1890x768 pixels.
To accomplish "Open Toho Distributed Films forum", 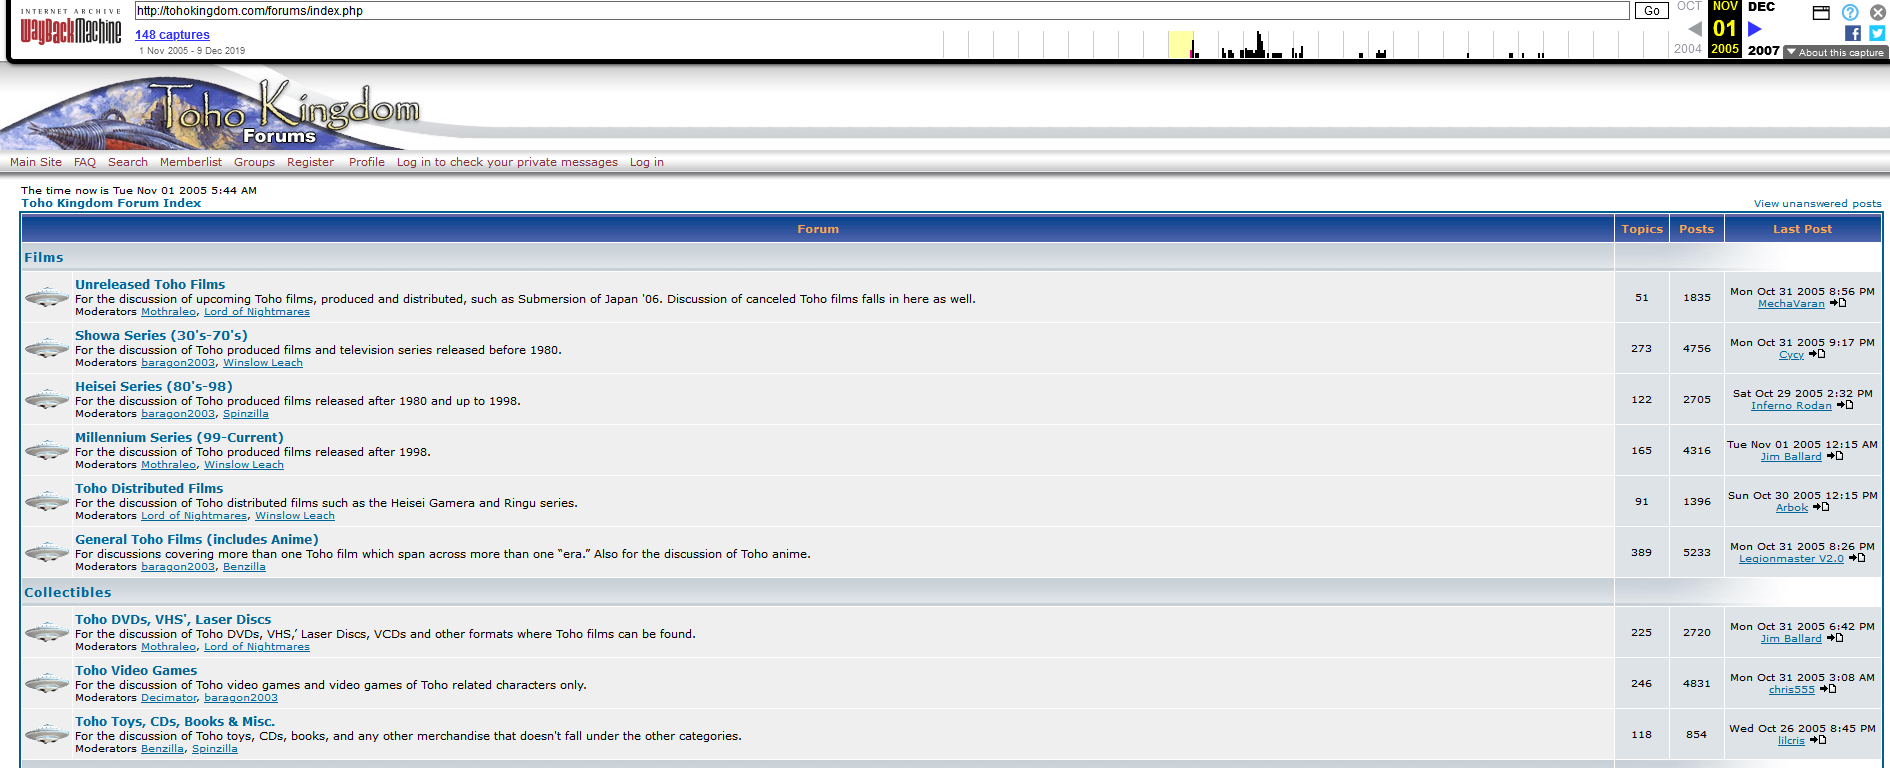I will coord(149,489).
